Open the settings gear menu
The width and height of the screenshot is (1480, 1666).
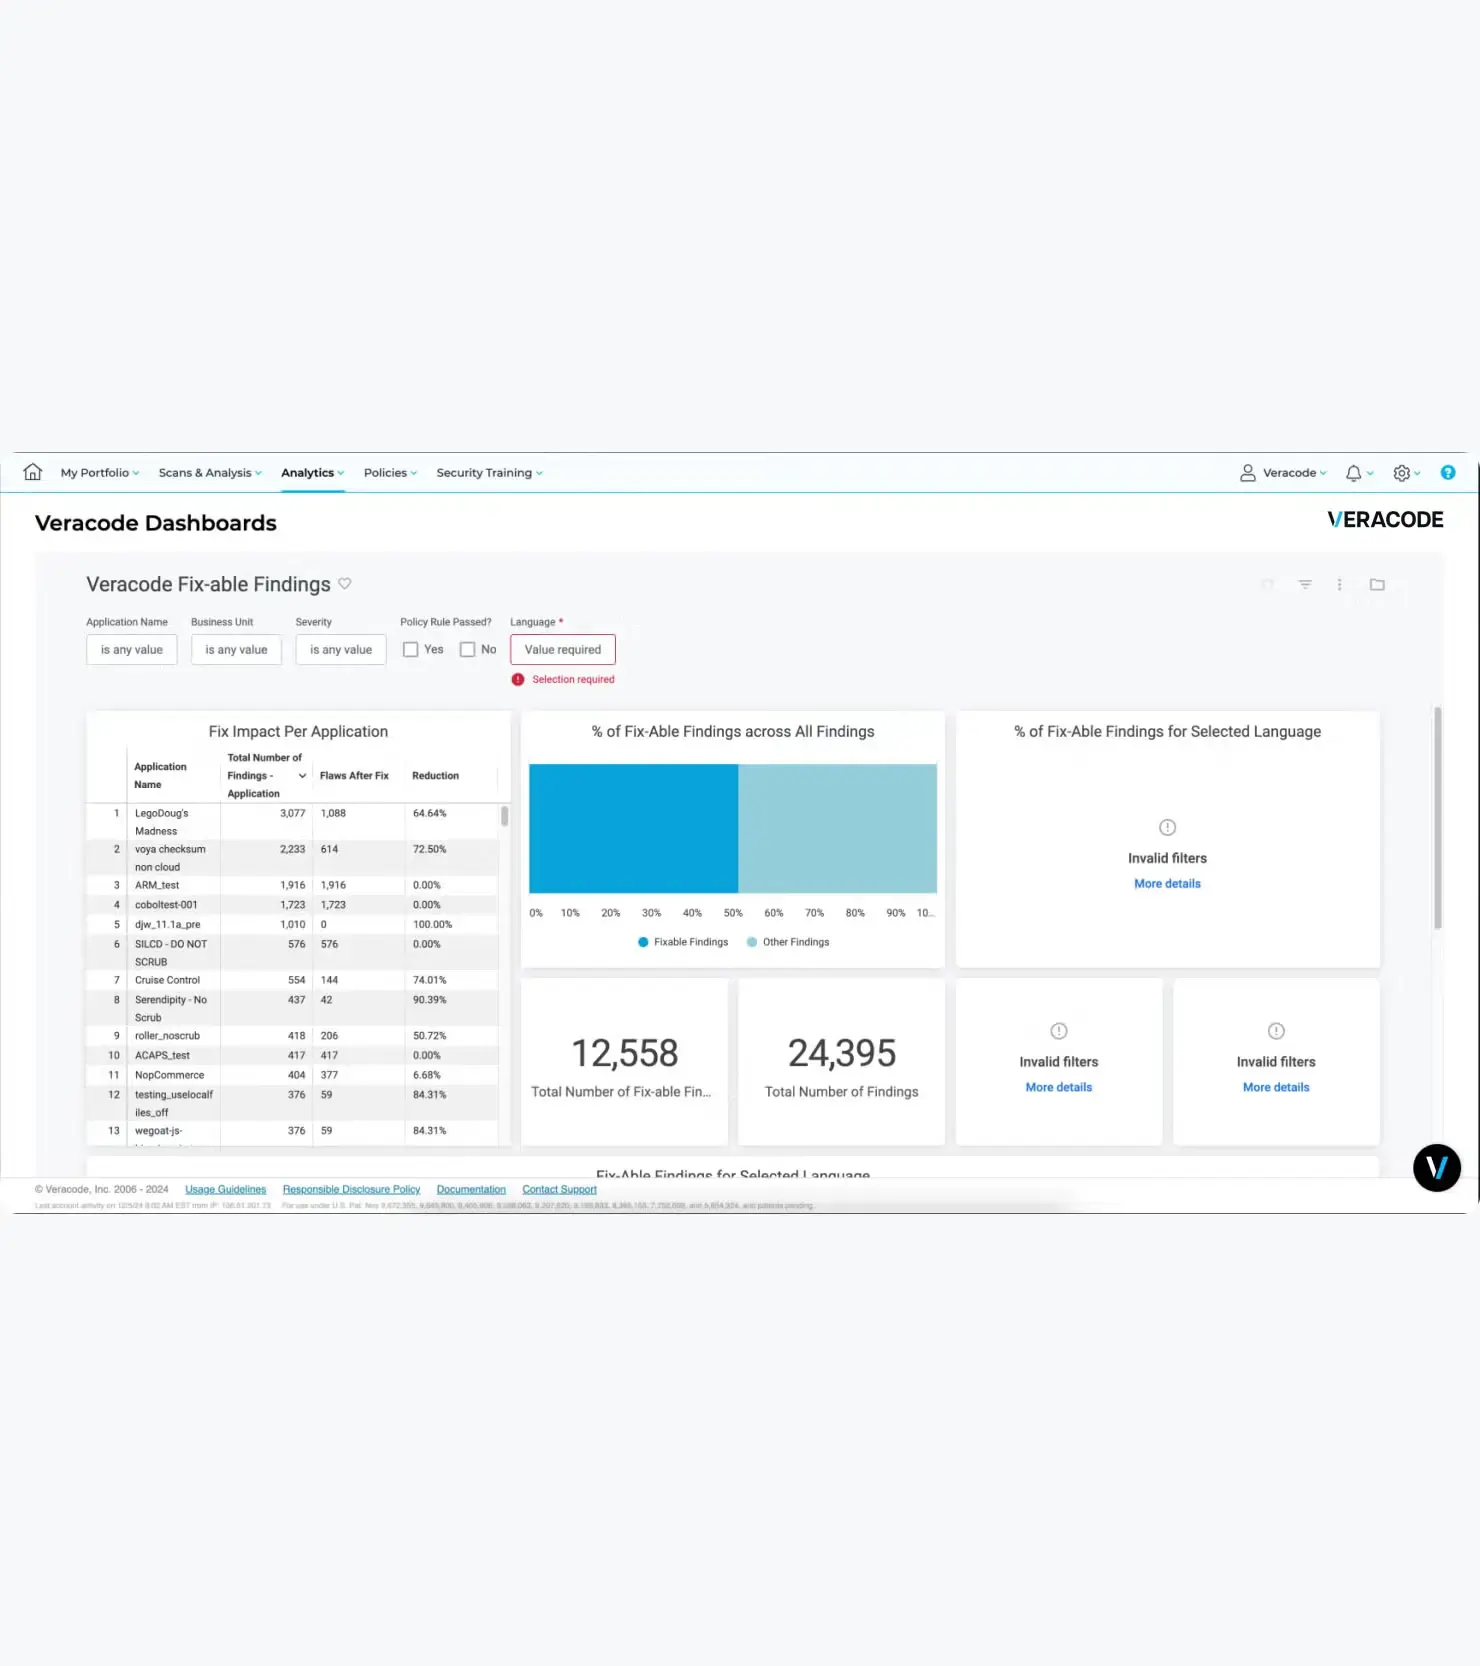click(1402, 473)
